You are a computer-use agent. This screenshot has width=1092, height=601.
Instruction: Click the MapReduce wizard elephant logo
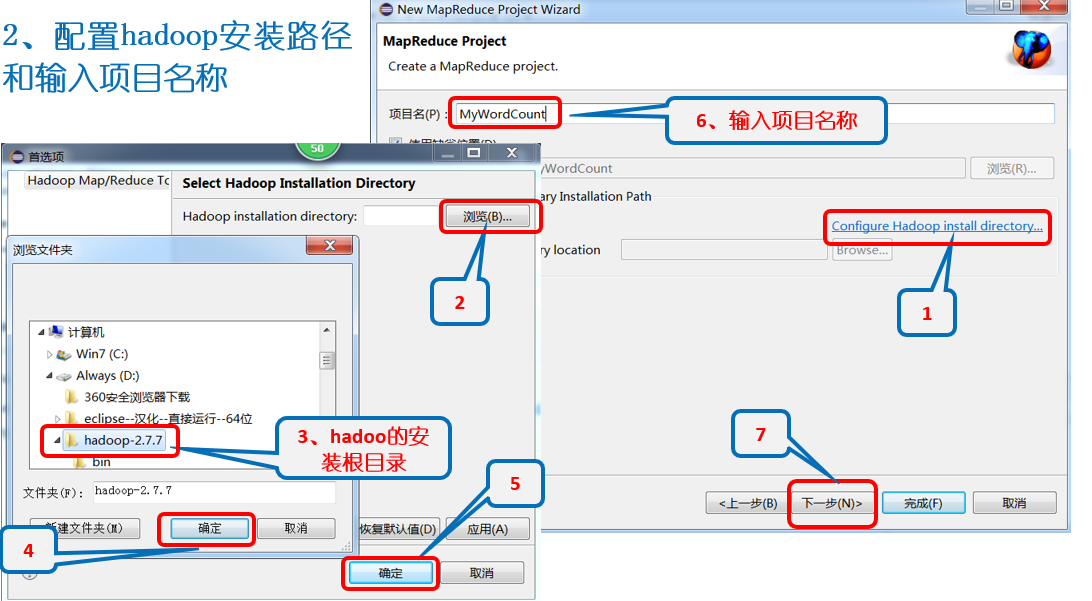(1033, 48)
